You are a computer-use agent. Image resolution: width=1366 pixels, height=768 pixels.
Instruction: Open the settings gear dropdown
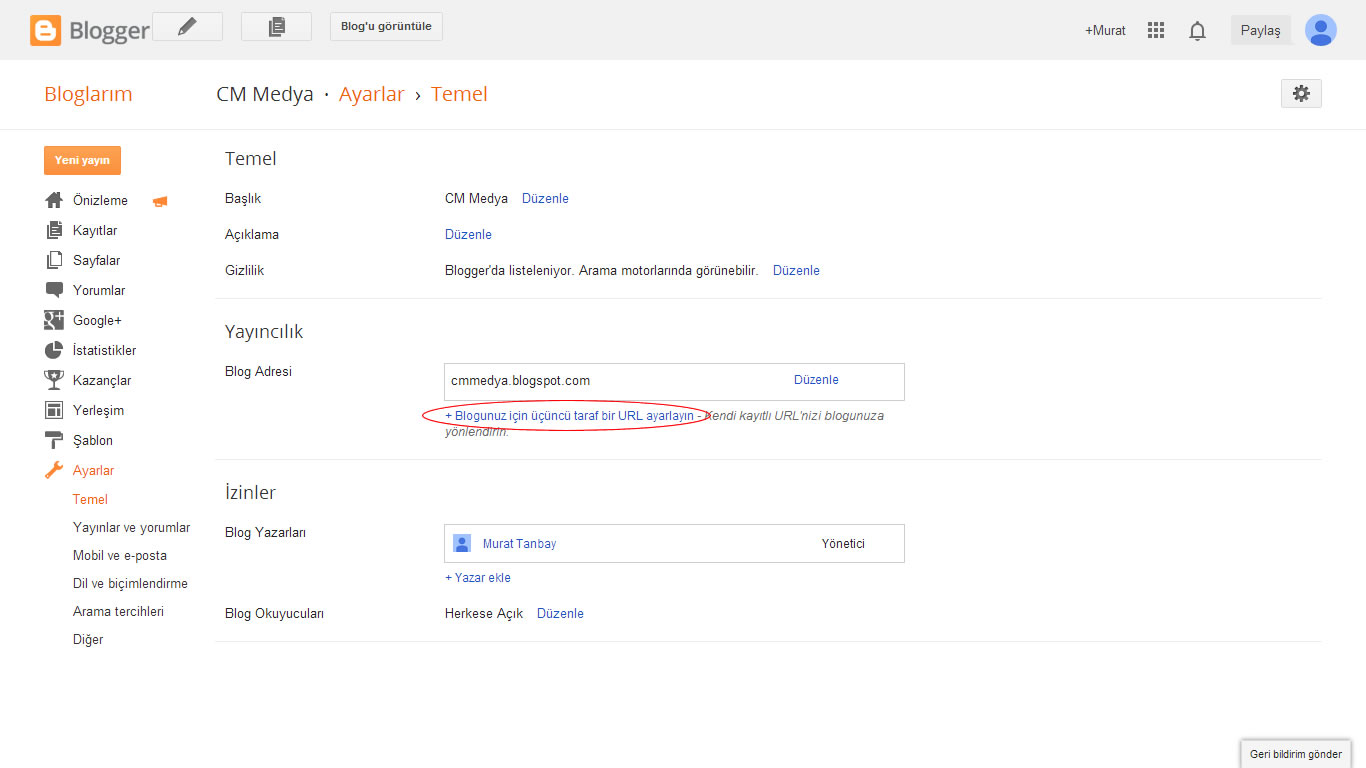click(x=1300, y=93)
